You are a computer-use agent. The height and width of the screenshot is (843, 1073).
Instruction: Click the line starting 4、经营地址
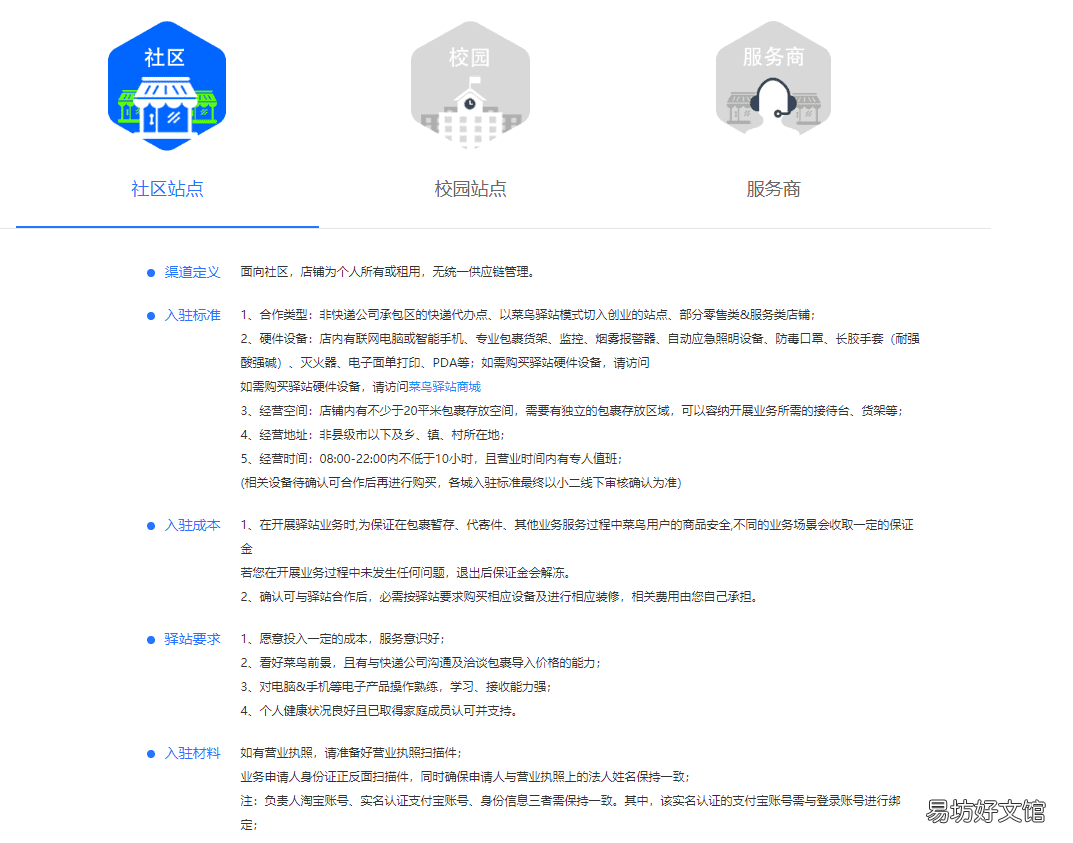coord(372,435)
